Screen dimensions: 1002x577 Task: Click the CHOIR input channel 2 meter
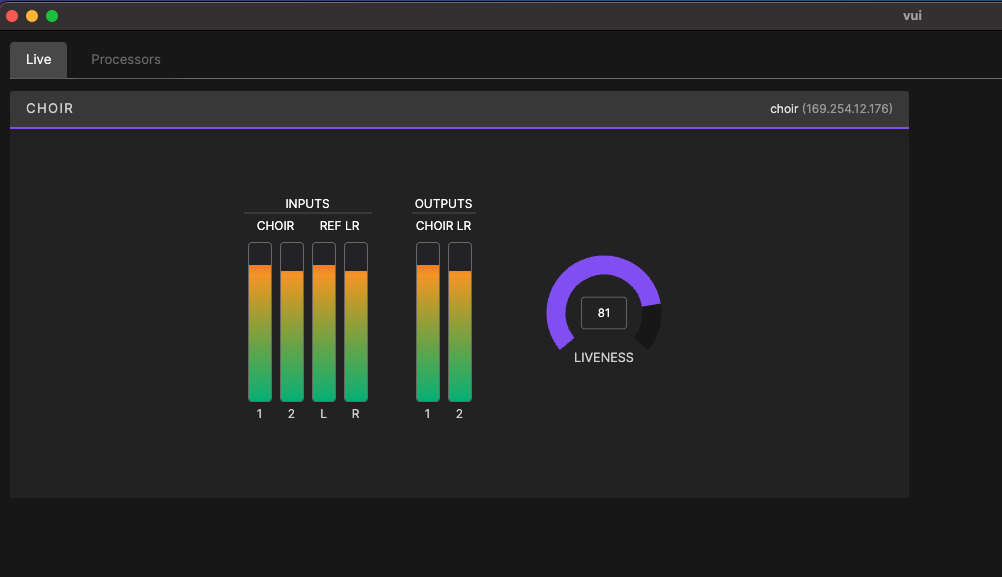(x=292, y=322)
